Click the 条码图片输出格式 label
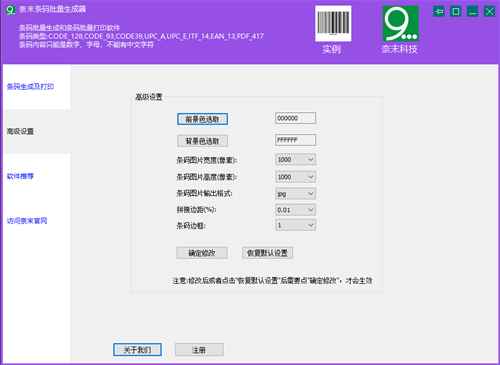The height and width of the screenshot is (365, 500). pos(204,193)
